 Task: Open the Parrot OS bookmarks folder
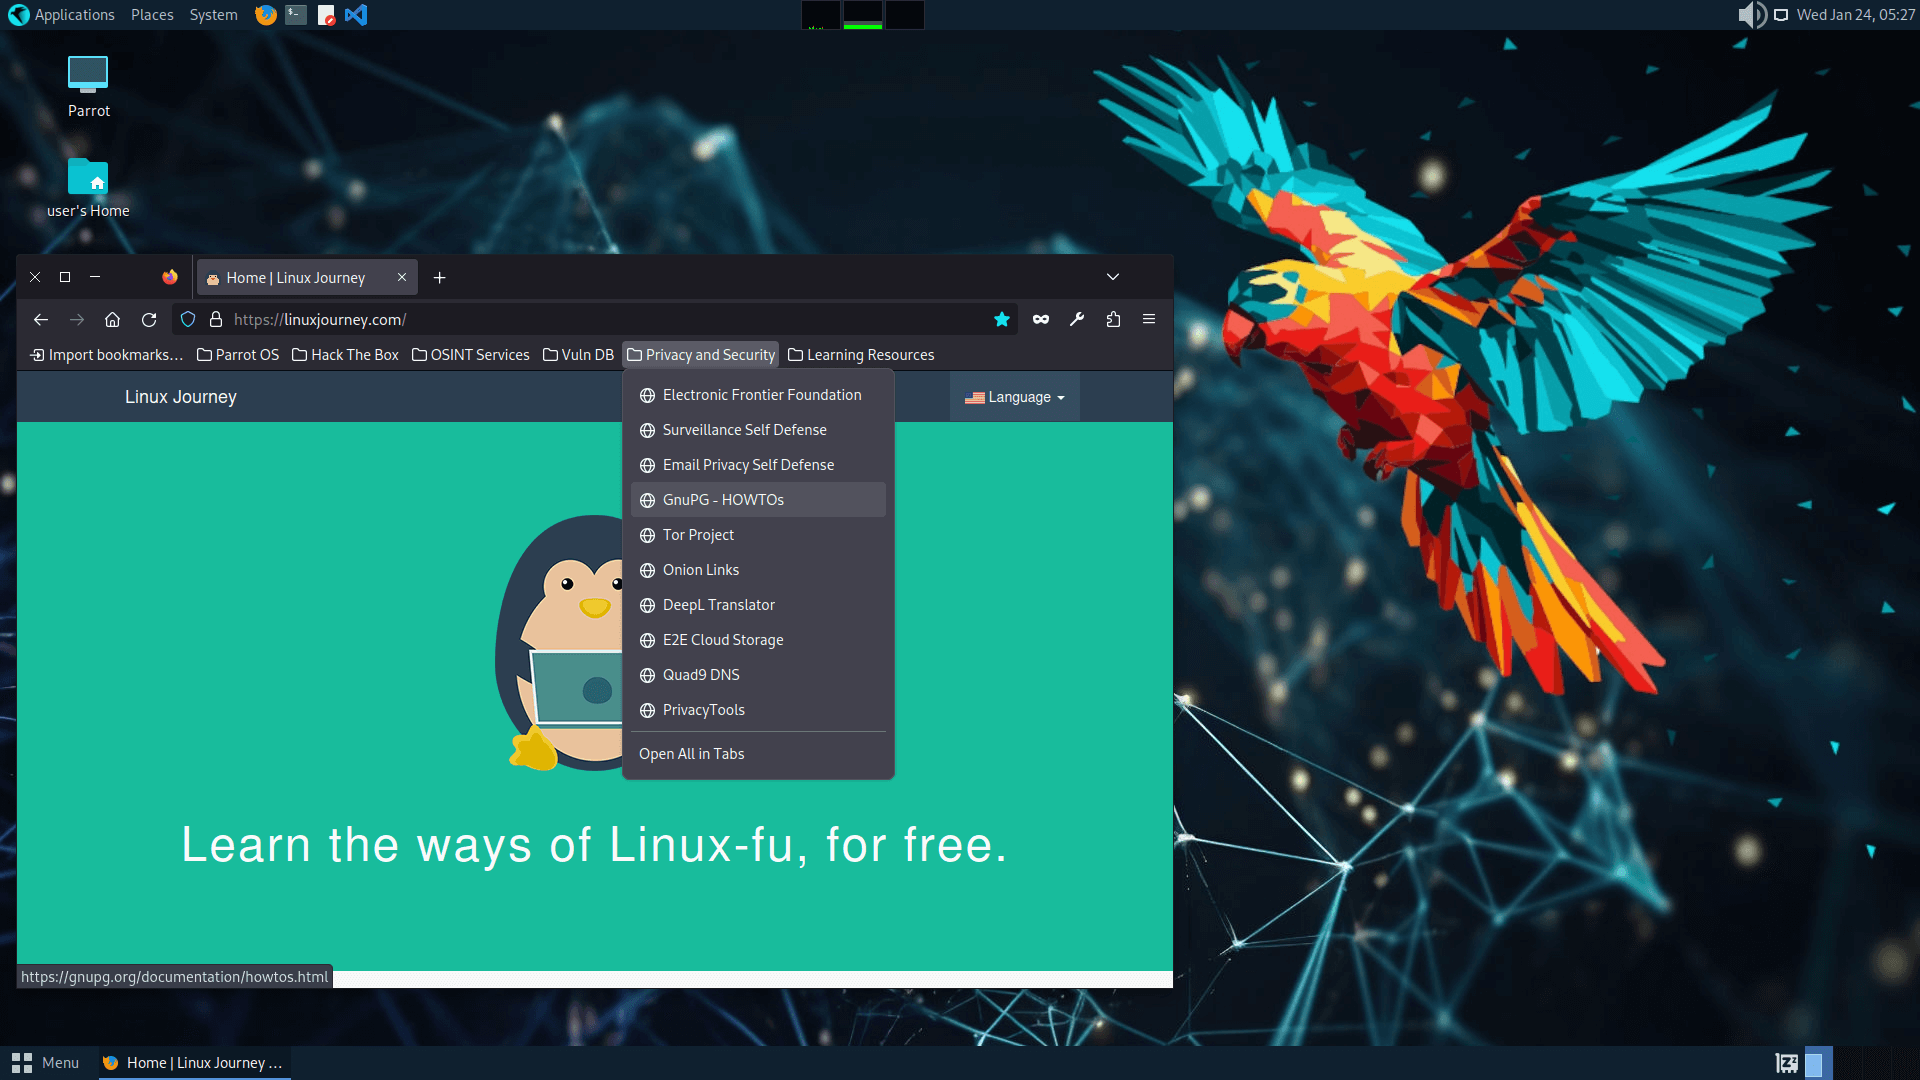238,355
